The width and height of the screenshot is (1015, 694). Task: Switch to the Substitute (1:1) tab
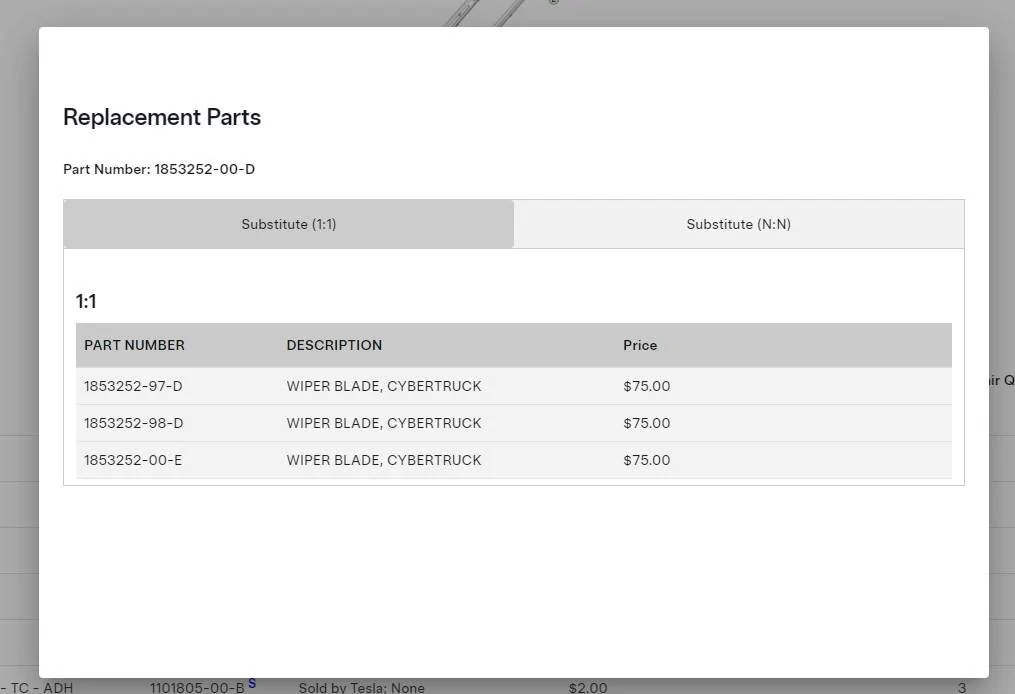click(289, 224)
